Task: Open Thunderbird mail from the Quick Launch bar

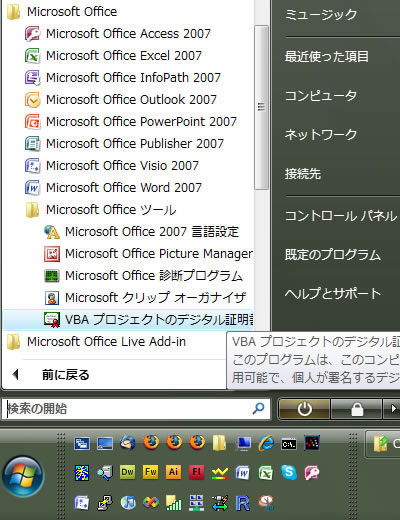Action: [x=128, y=443]
